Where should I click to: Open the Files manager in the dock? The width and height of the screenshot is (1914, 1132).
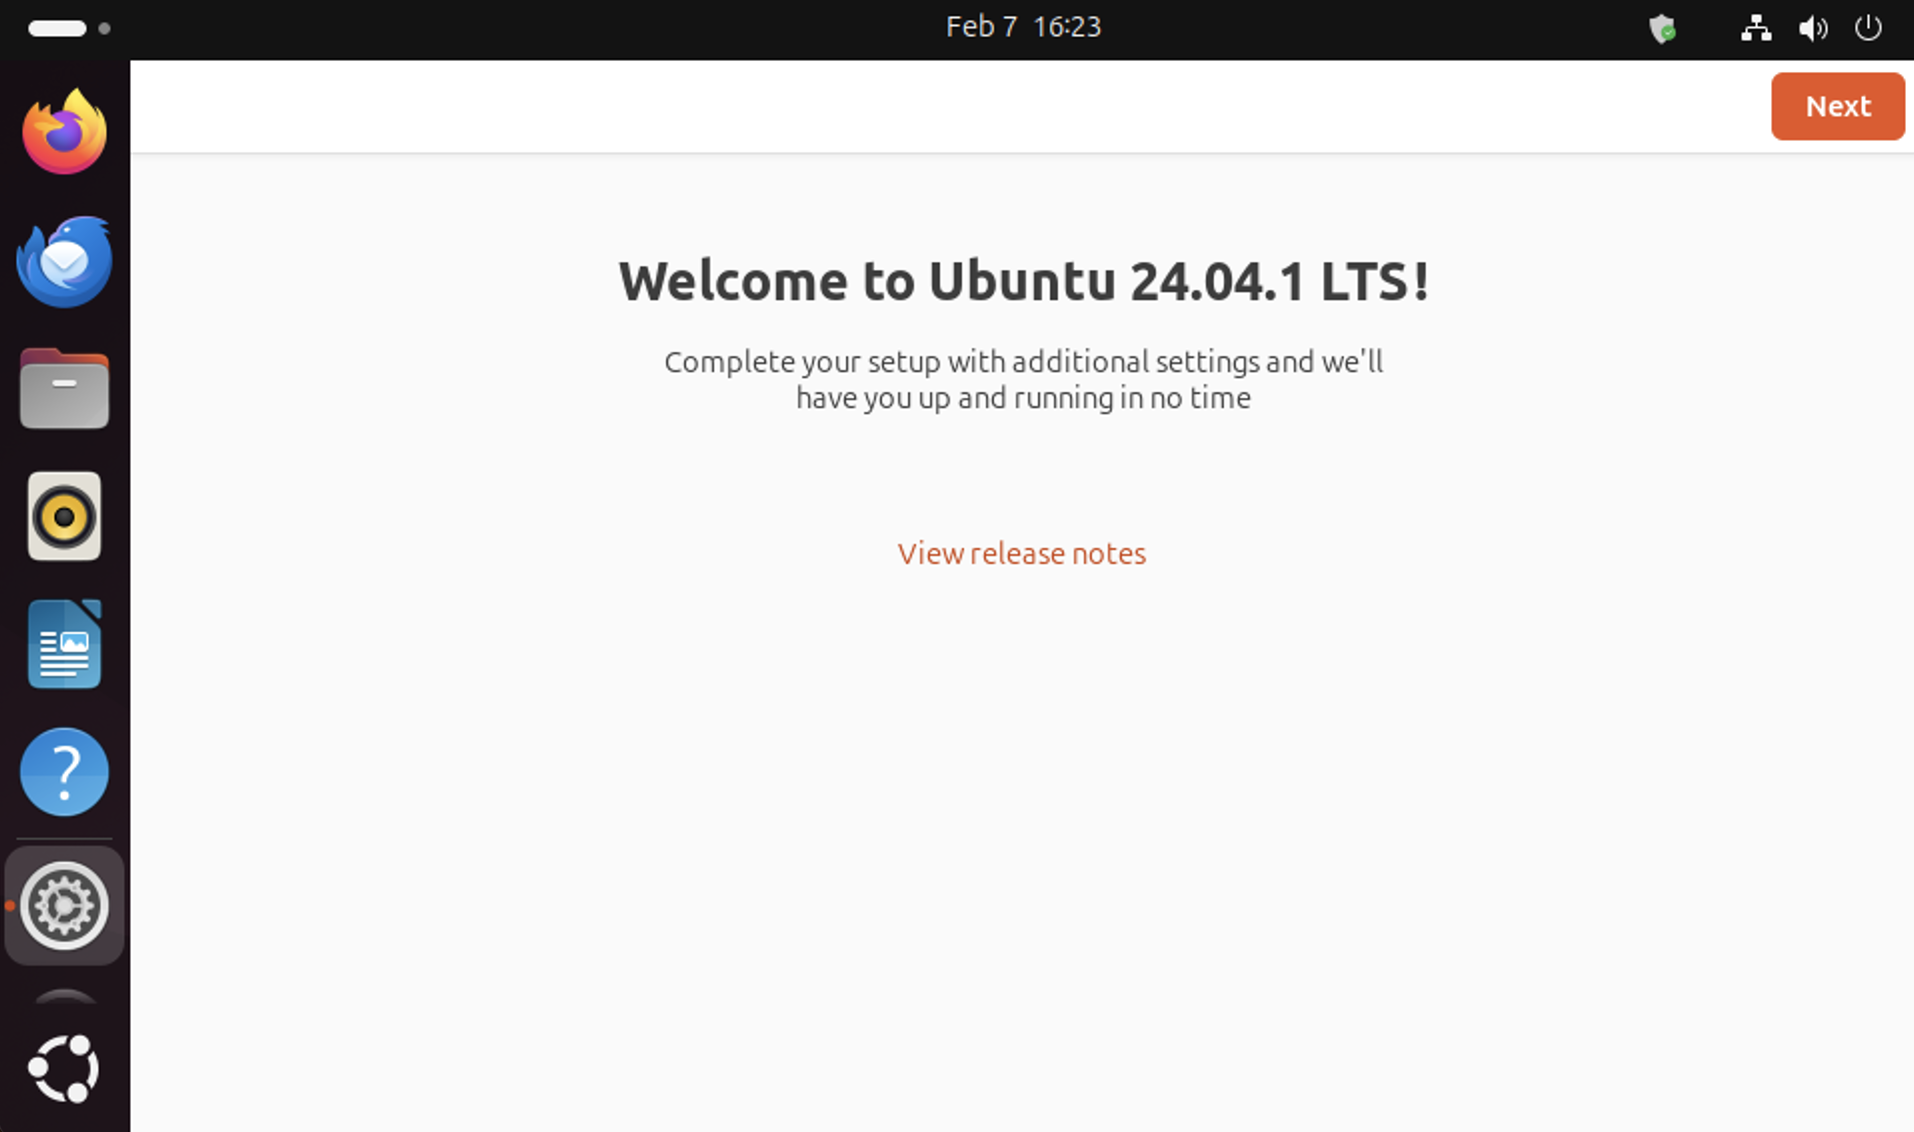pos(65,389)
